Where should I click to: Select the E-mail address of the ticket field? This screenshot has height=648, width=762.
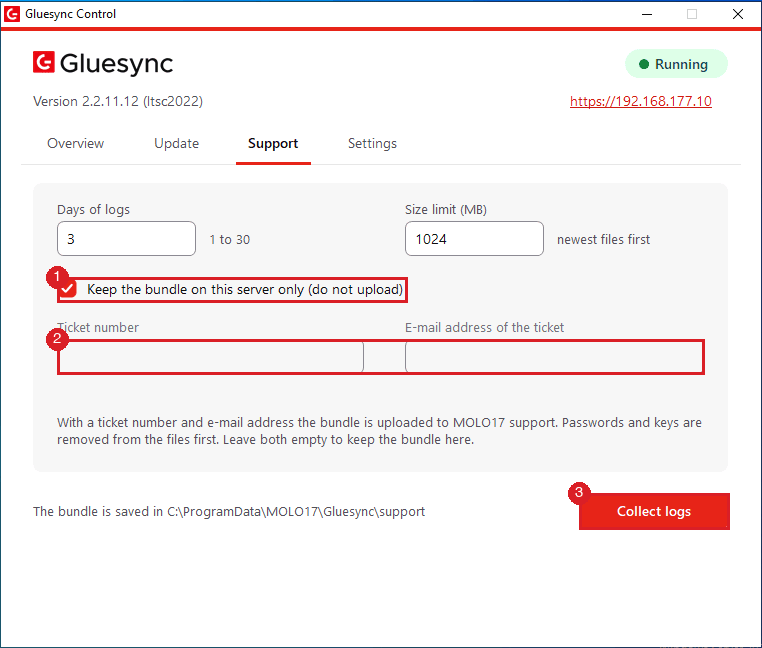pos(554,357)
